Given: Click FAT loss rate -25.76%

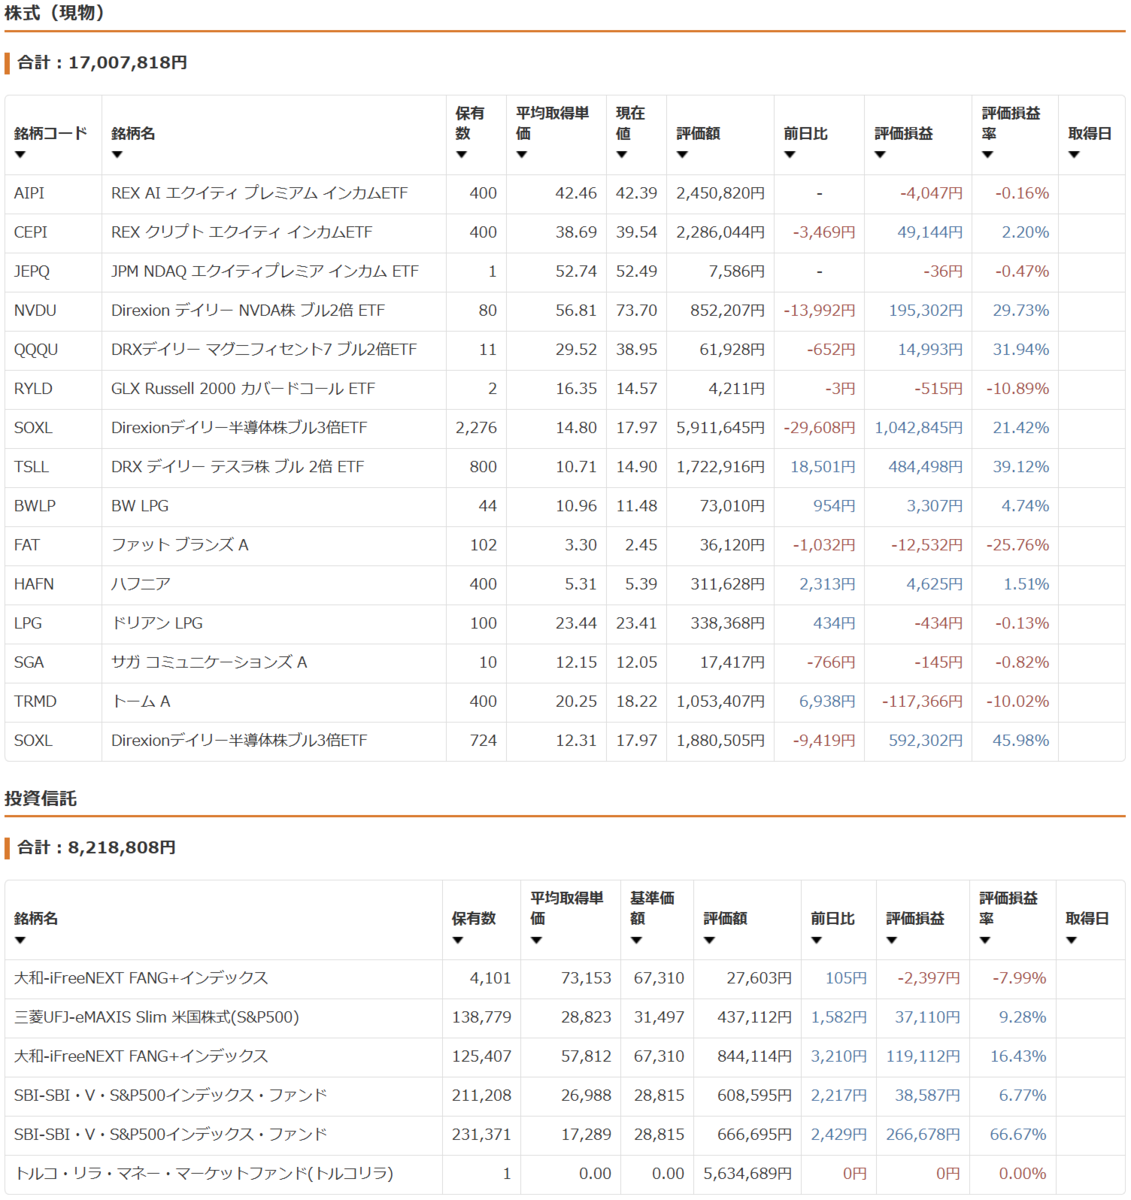Looking at the screenshot, I should (x=1018, y=545).
